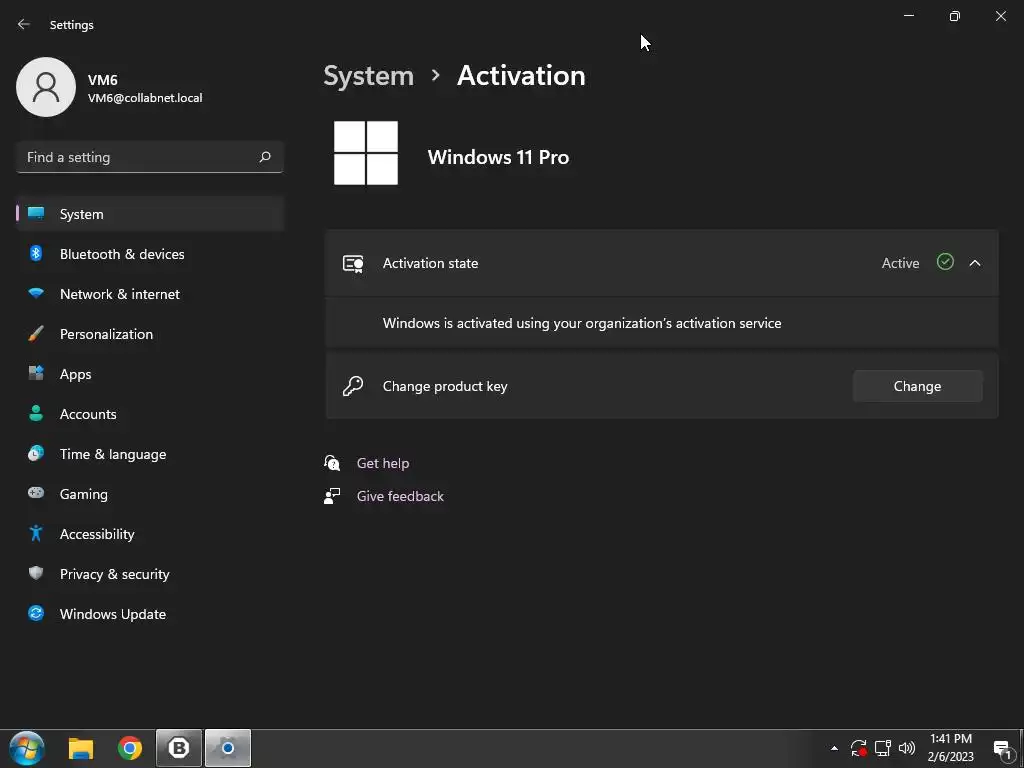Open the Windows Update page

pos(150,614)
